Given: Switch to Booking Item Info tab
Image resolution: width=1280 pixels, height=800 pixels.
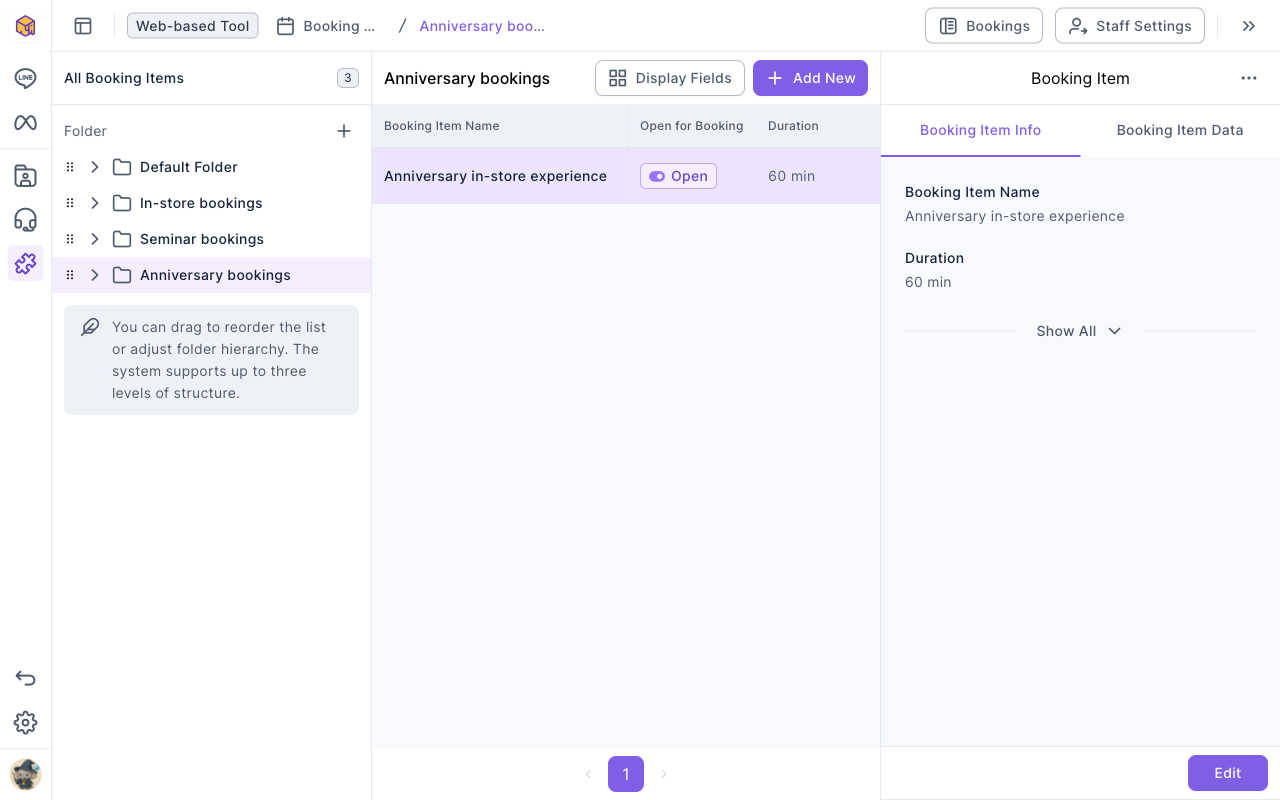Looking at the screenshot, I should point(980,130).
